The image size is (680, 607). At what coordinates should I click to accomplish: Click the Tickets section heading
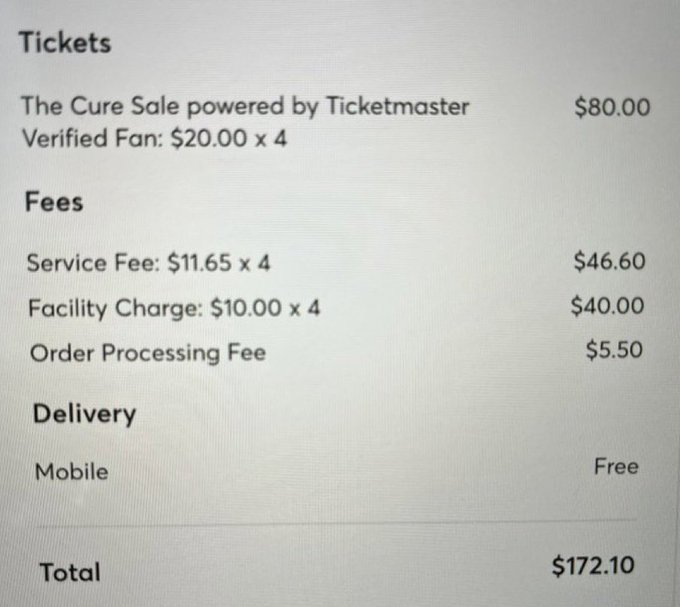pos(65,44)
